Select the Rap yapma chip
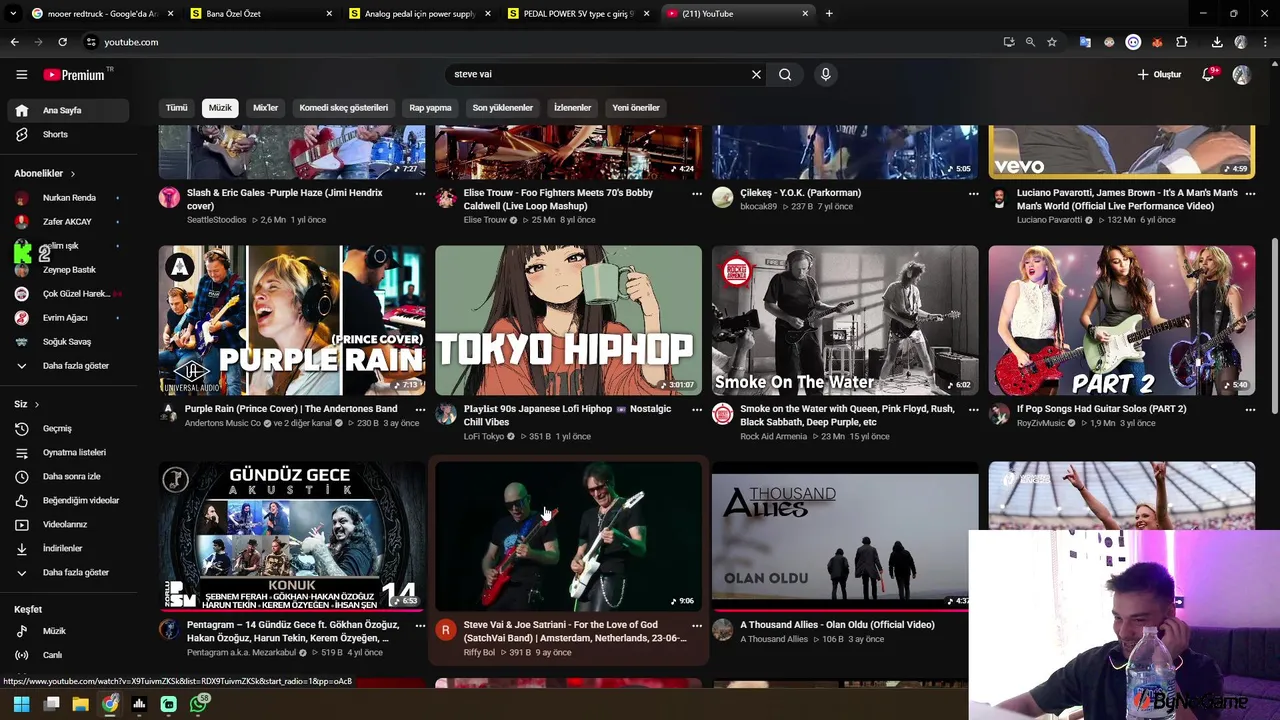Image resolution: width=1280 pixels, height=720 pixels. click(x=430, y=108)
